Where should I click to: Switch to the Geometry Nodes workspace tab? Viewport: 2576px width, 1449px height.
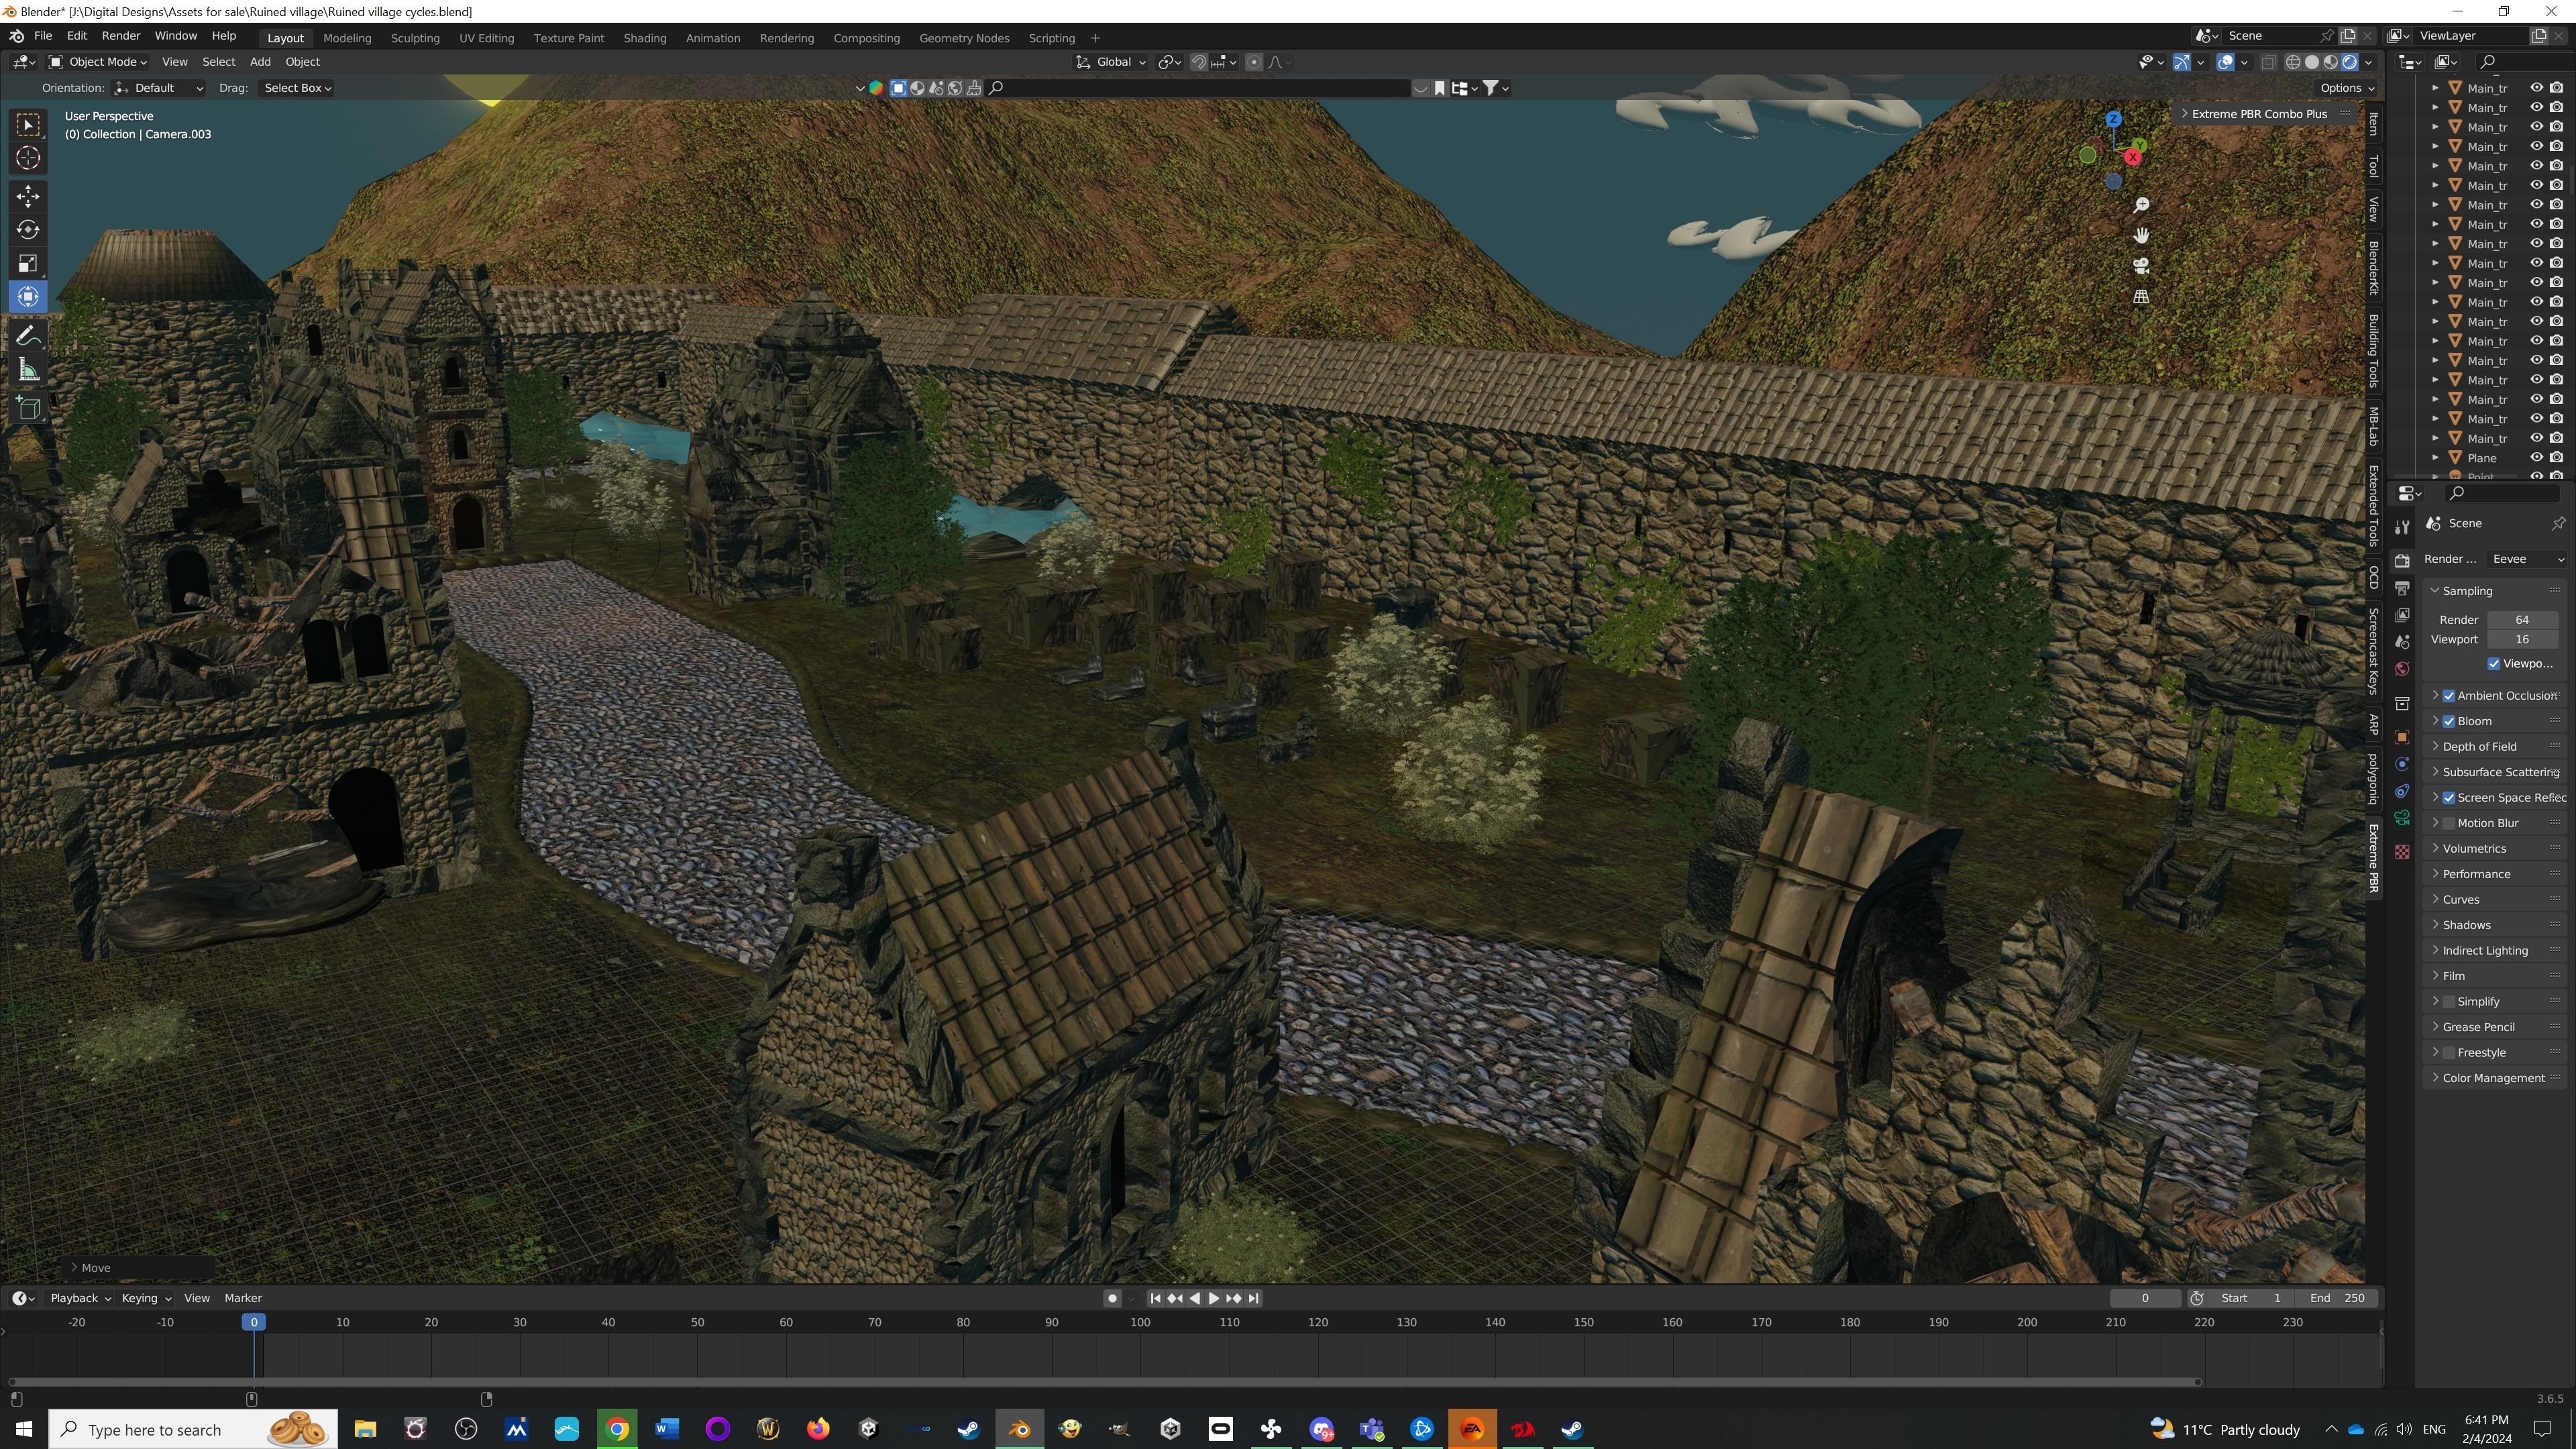point(964,38)
